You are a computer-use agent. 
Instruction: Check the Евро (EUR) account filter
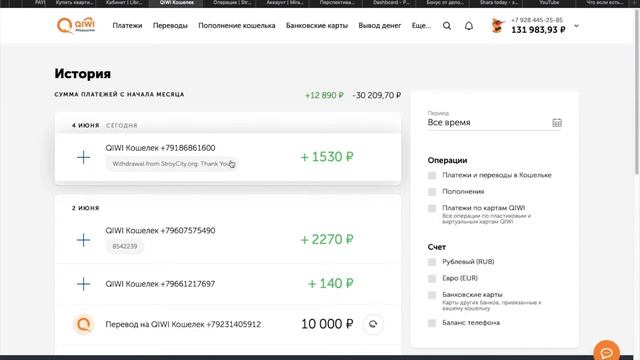(432, 278)
